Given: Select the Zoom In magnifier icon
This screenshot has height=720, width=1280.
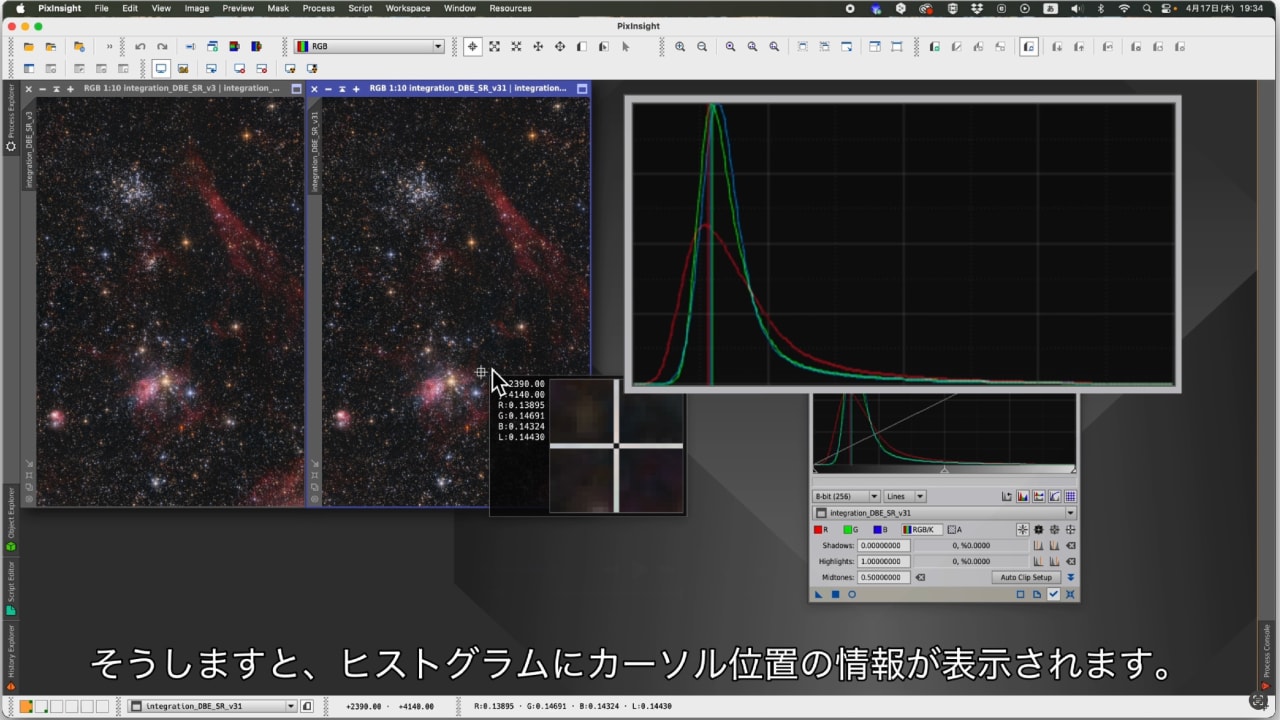Looking at the screenshot, I should (680, 47).
